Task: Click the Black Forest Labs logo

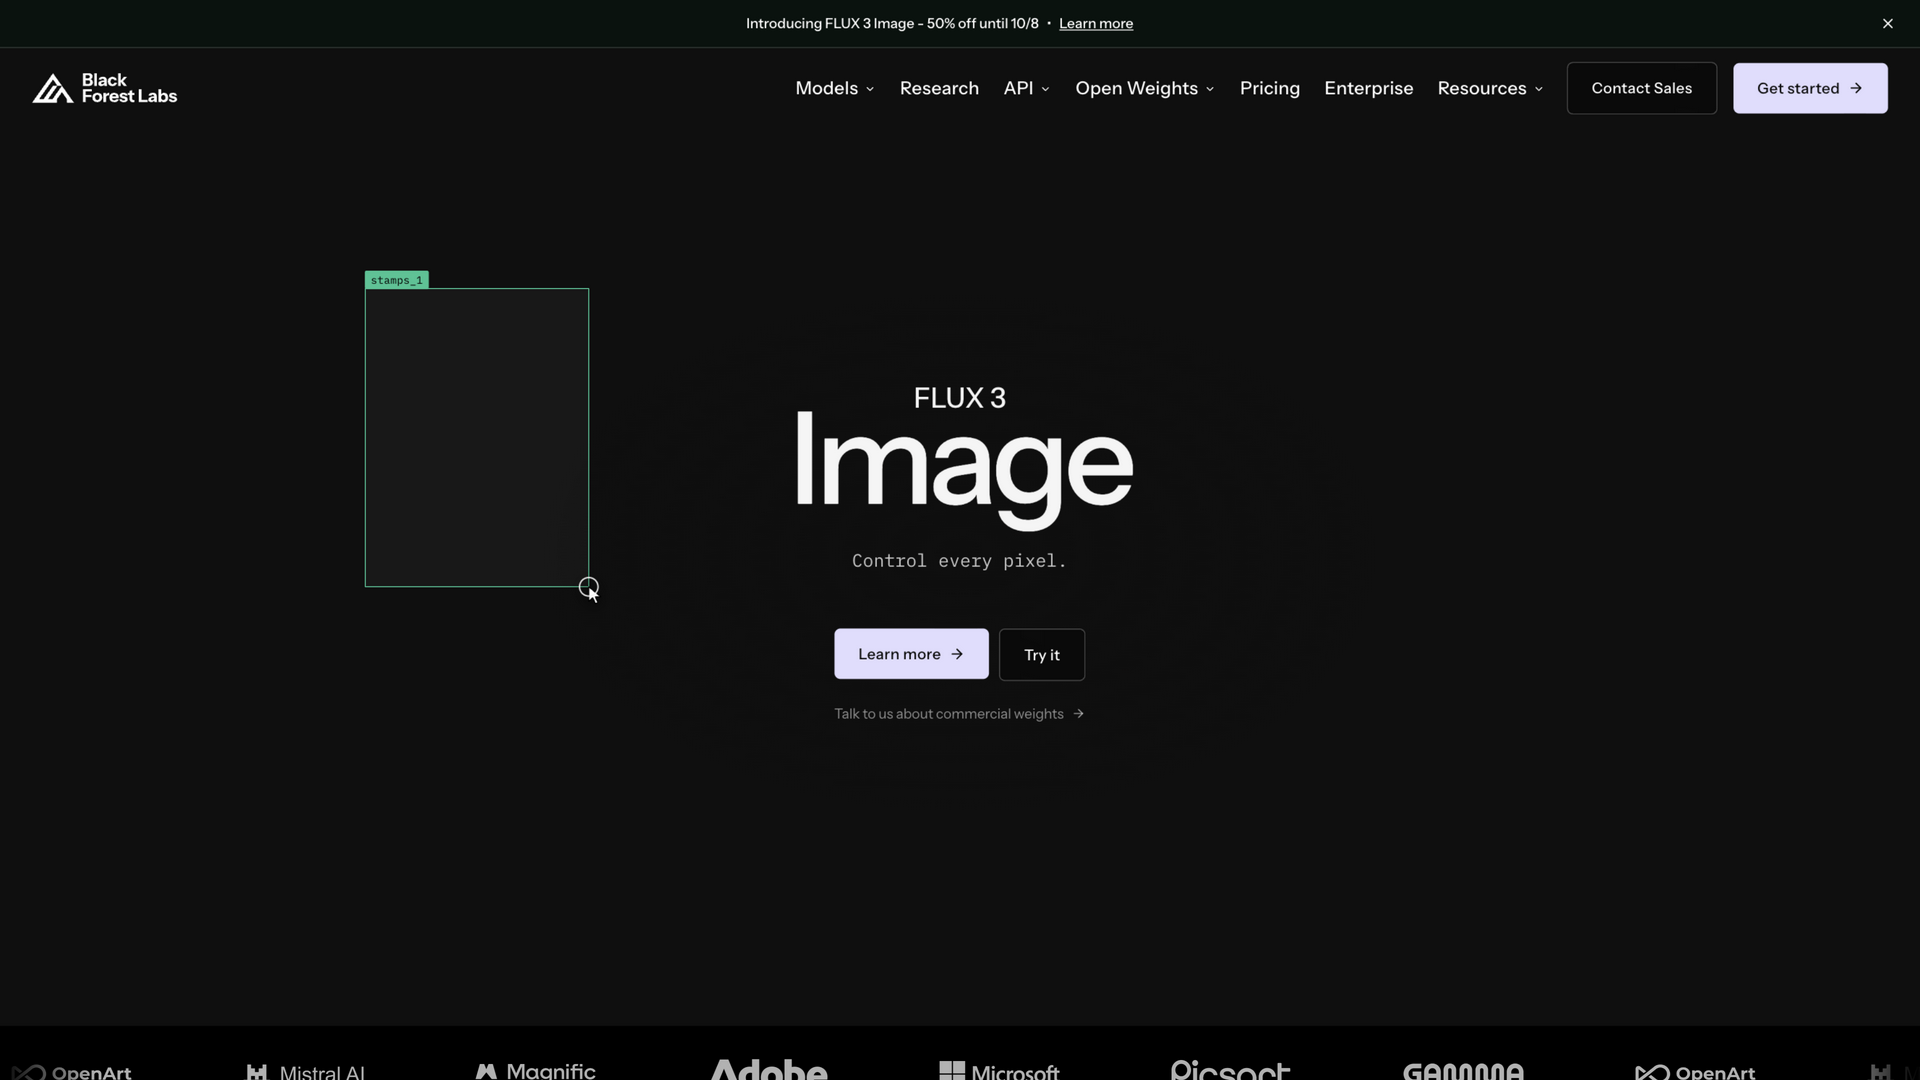Action: click(x=105, y=88)
